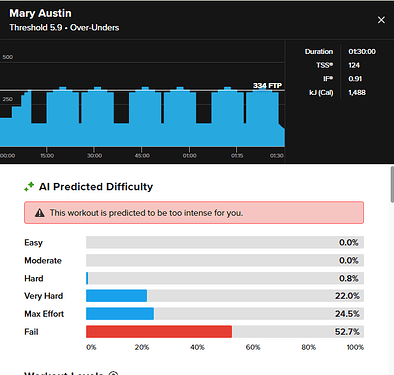394x375 pixels.
Task: Click the 45:00 timeline marker
Action: coord(142,156)
